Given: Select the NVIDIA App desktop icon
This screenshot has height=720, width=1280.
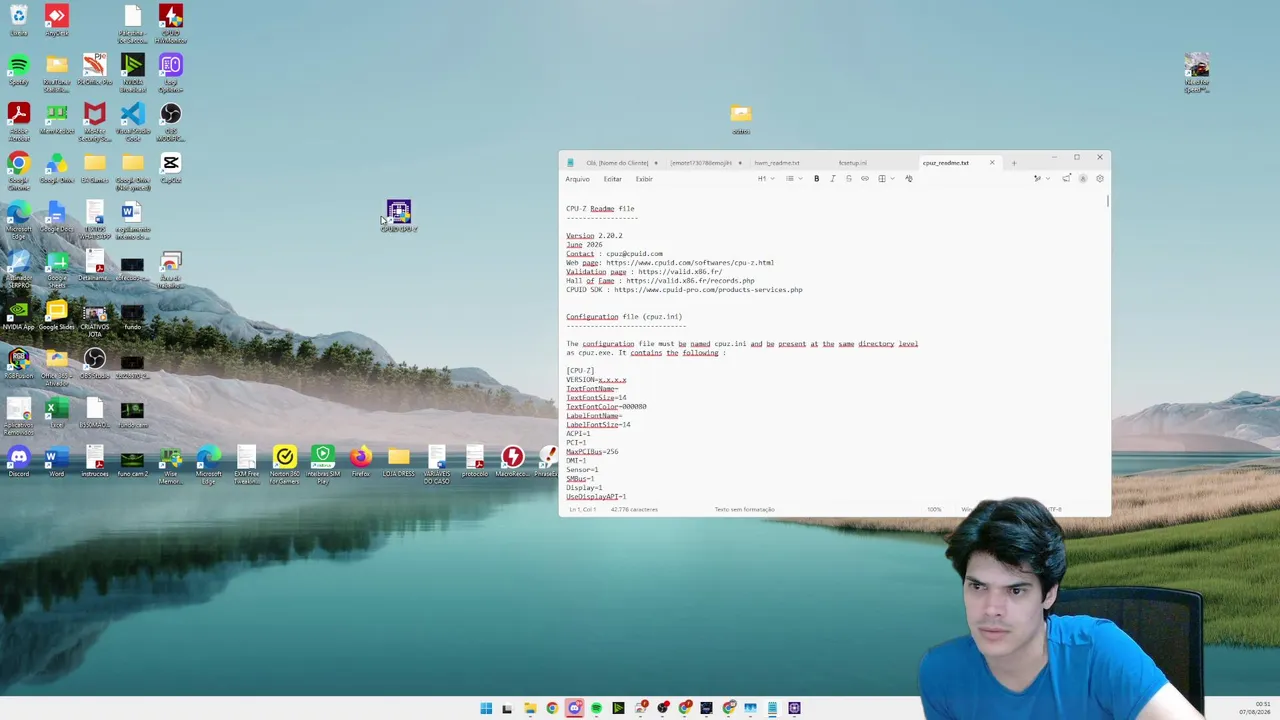Looking at the screenshot, I should pos(19,314).
